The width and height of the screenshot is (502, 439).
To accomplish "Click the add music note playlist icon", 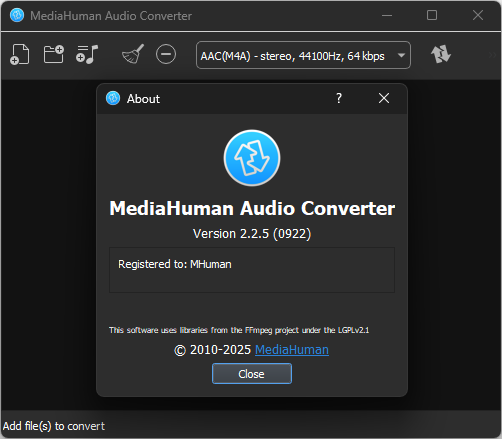I will [x=87, y=54].
